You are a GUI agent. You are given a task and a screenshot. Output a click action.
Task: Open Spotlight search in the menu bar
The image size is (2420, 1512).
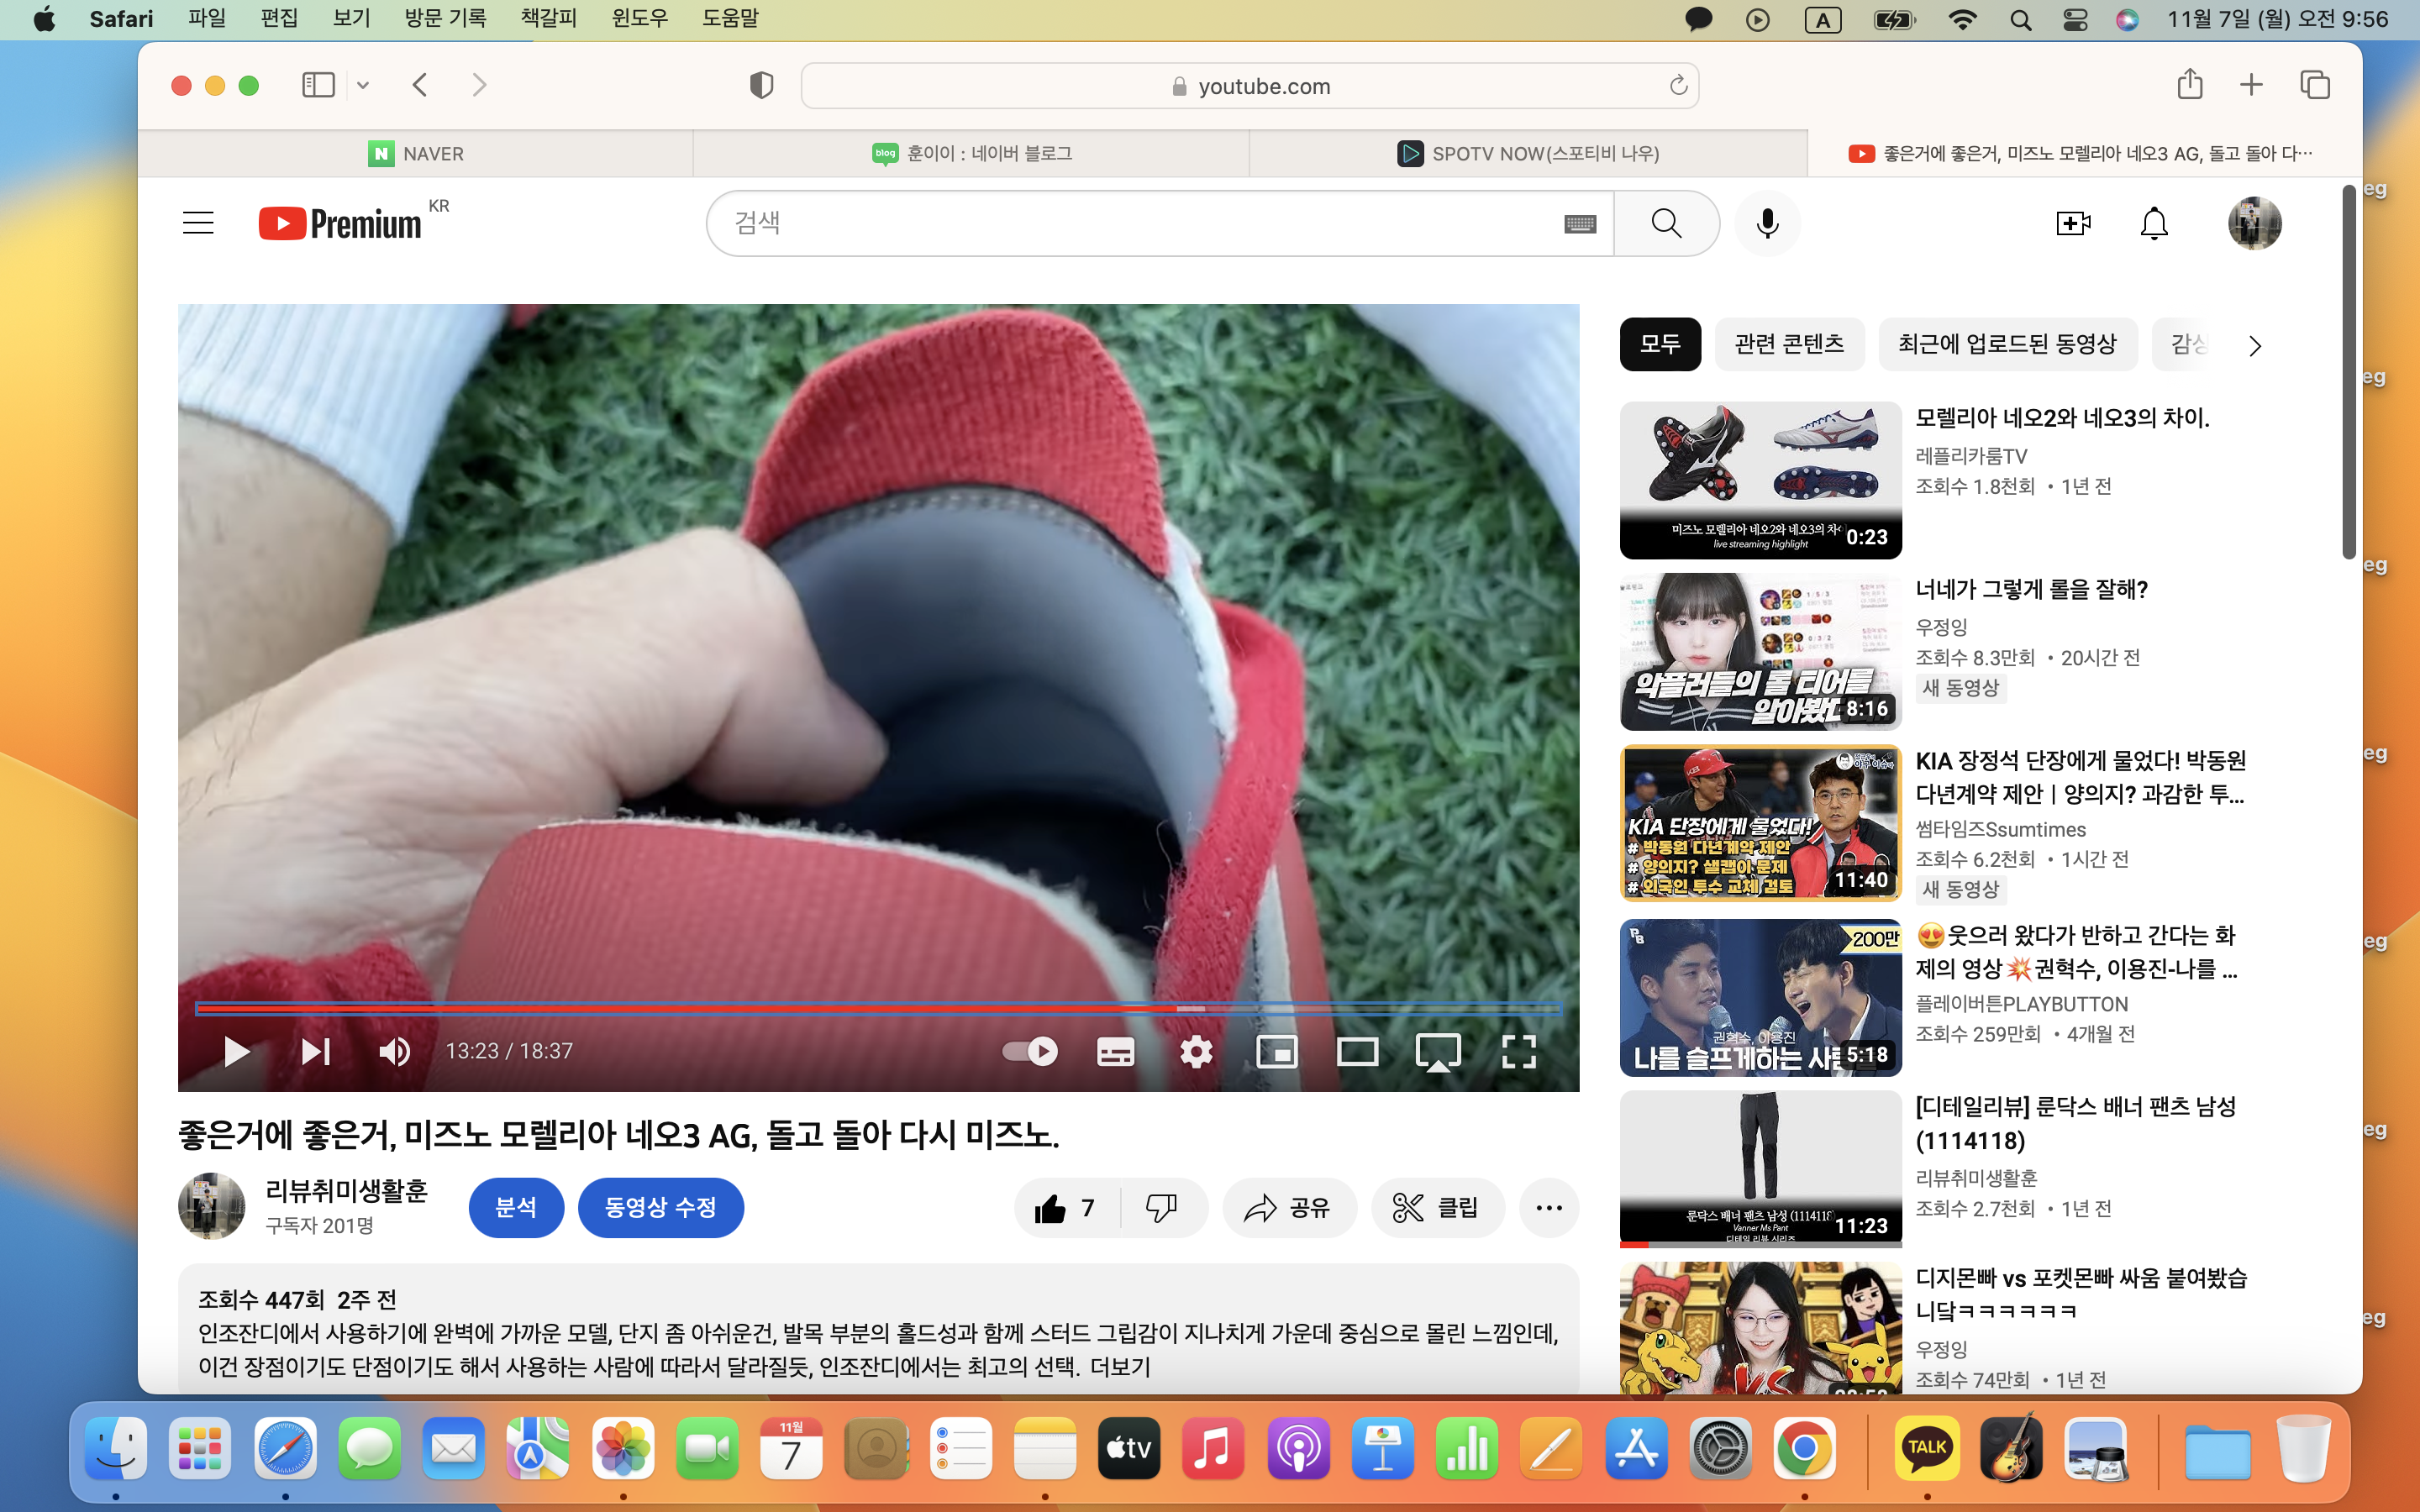click(x=2020, y=19)
